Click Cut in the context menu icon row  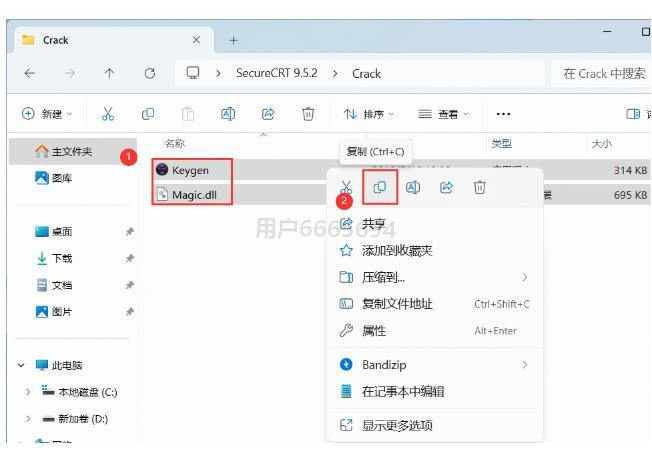tap(346, 187)
